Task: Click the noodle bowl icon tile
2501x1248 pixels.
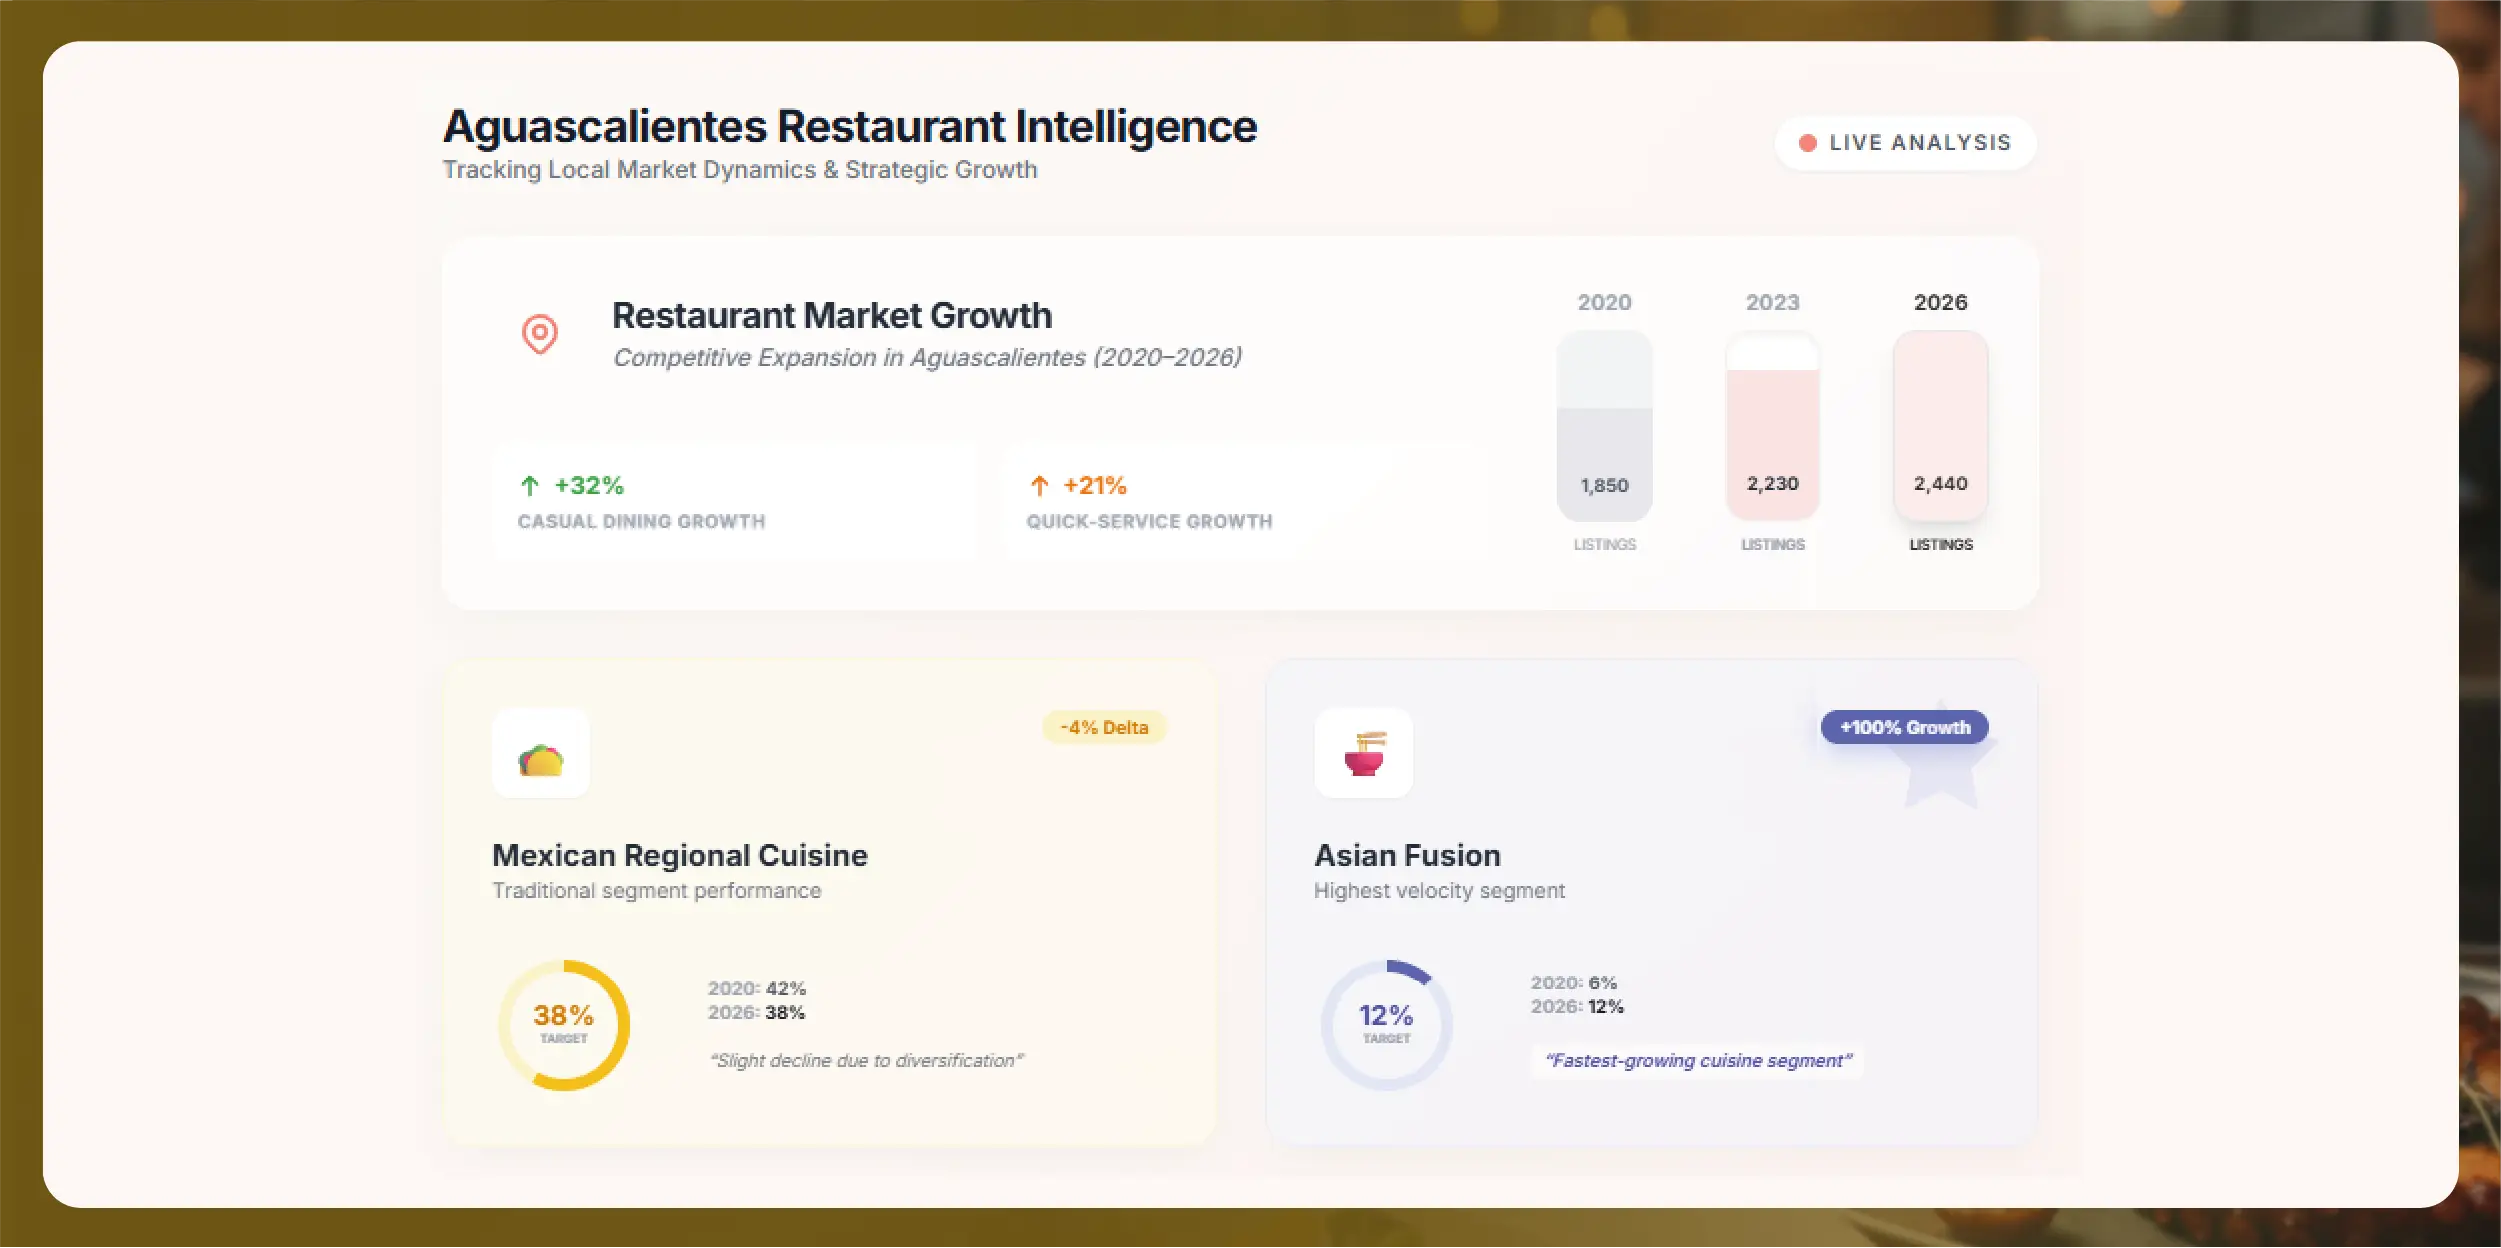Action: [1364, 754]
